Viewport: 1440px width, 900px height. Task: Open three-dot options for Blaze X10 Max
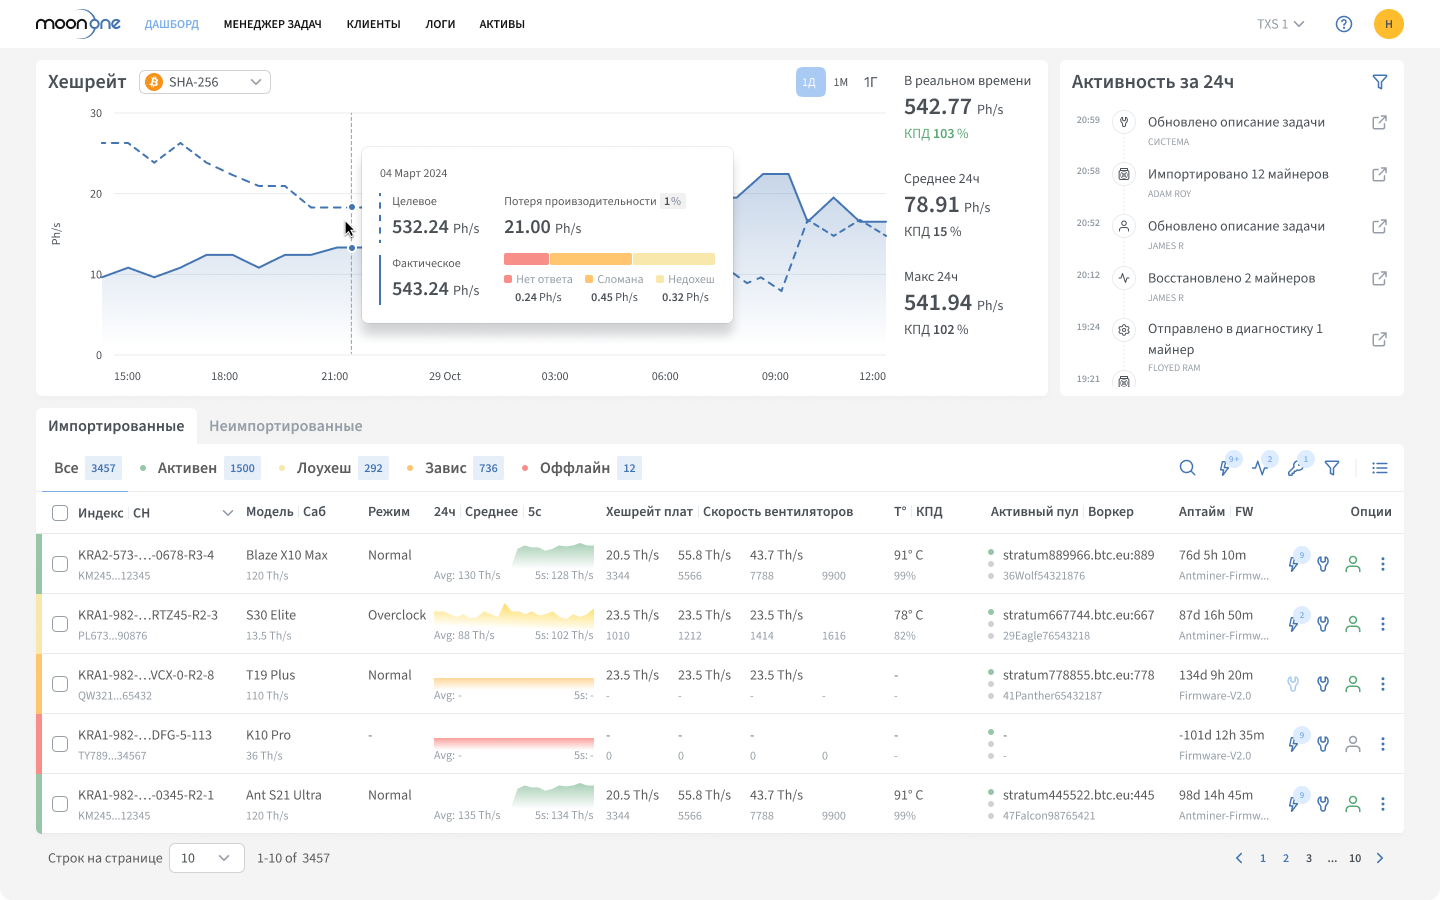pyautogui.click(x=1383, y=564)
